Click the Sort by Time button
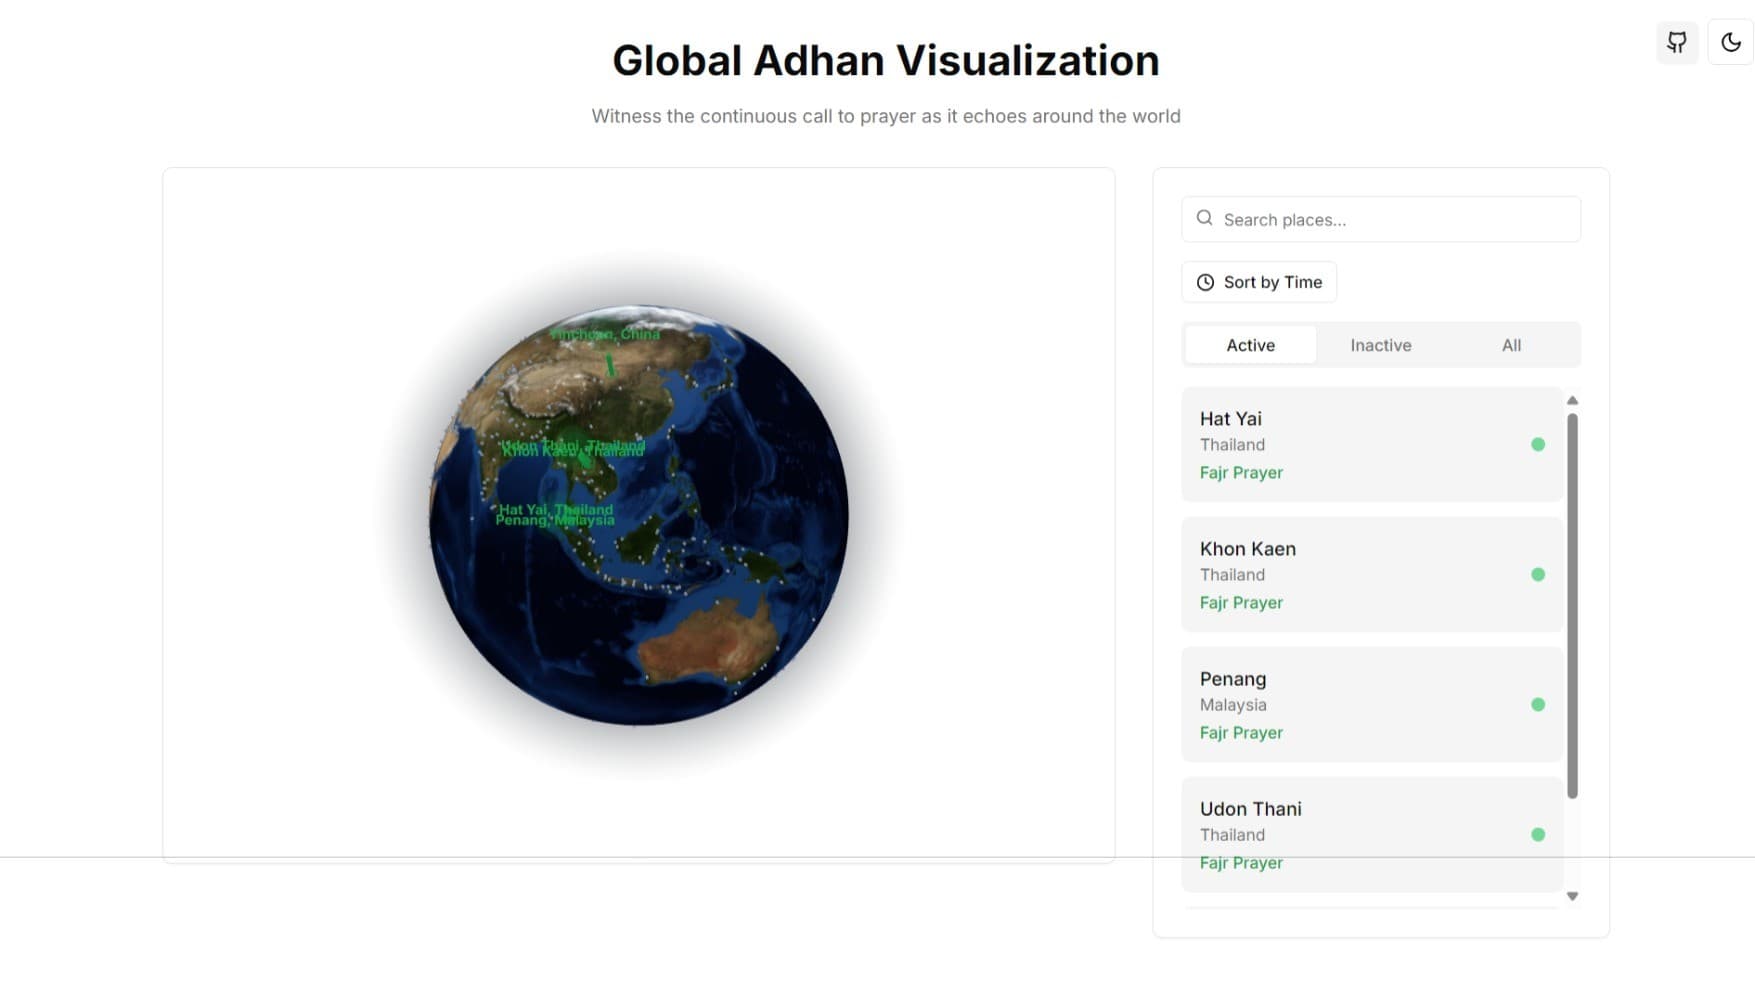This screenshot has height=987, width=1755. (x=1258, y=282)
